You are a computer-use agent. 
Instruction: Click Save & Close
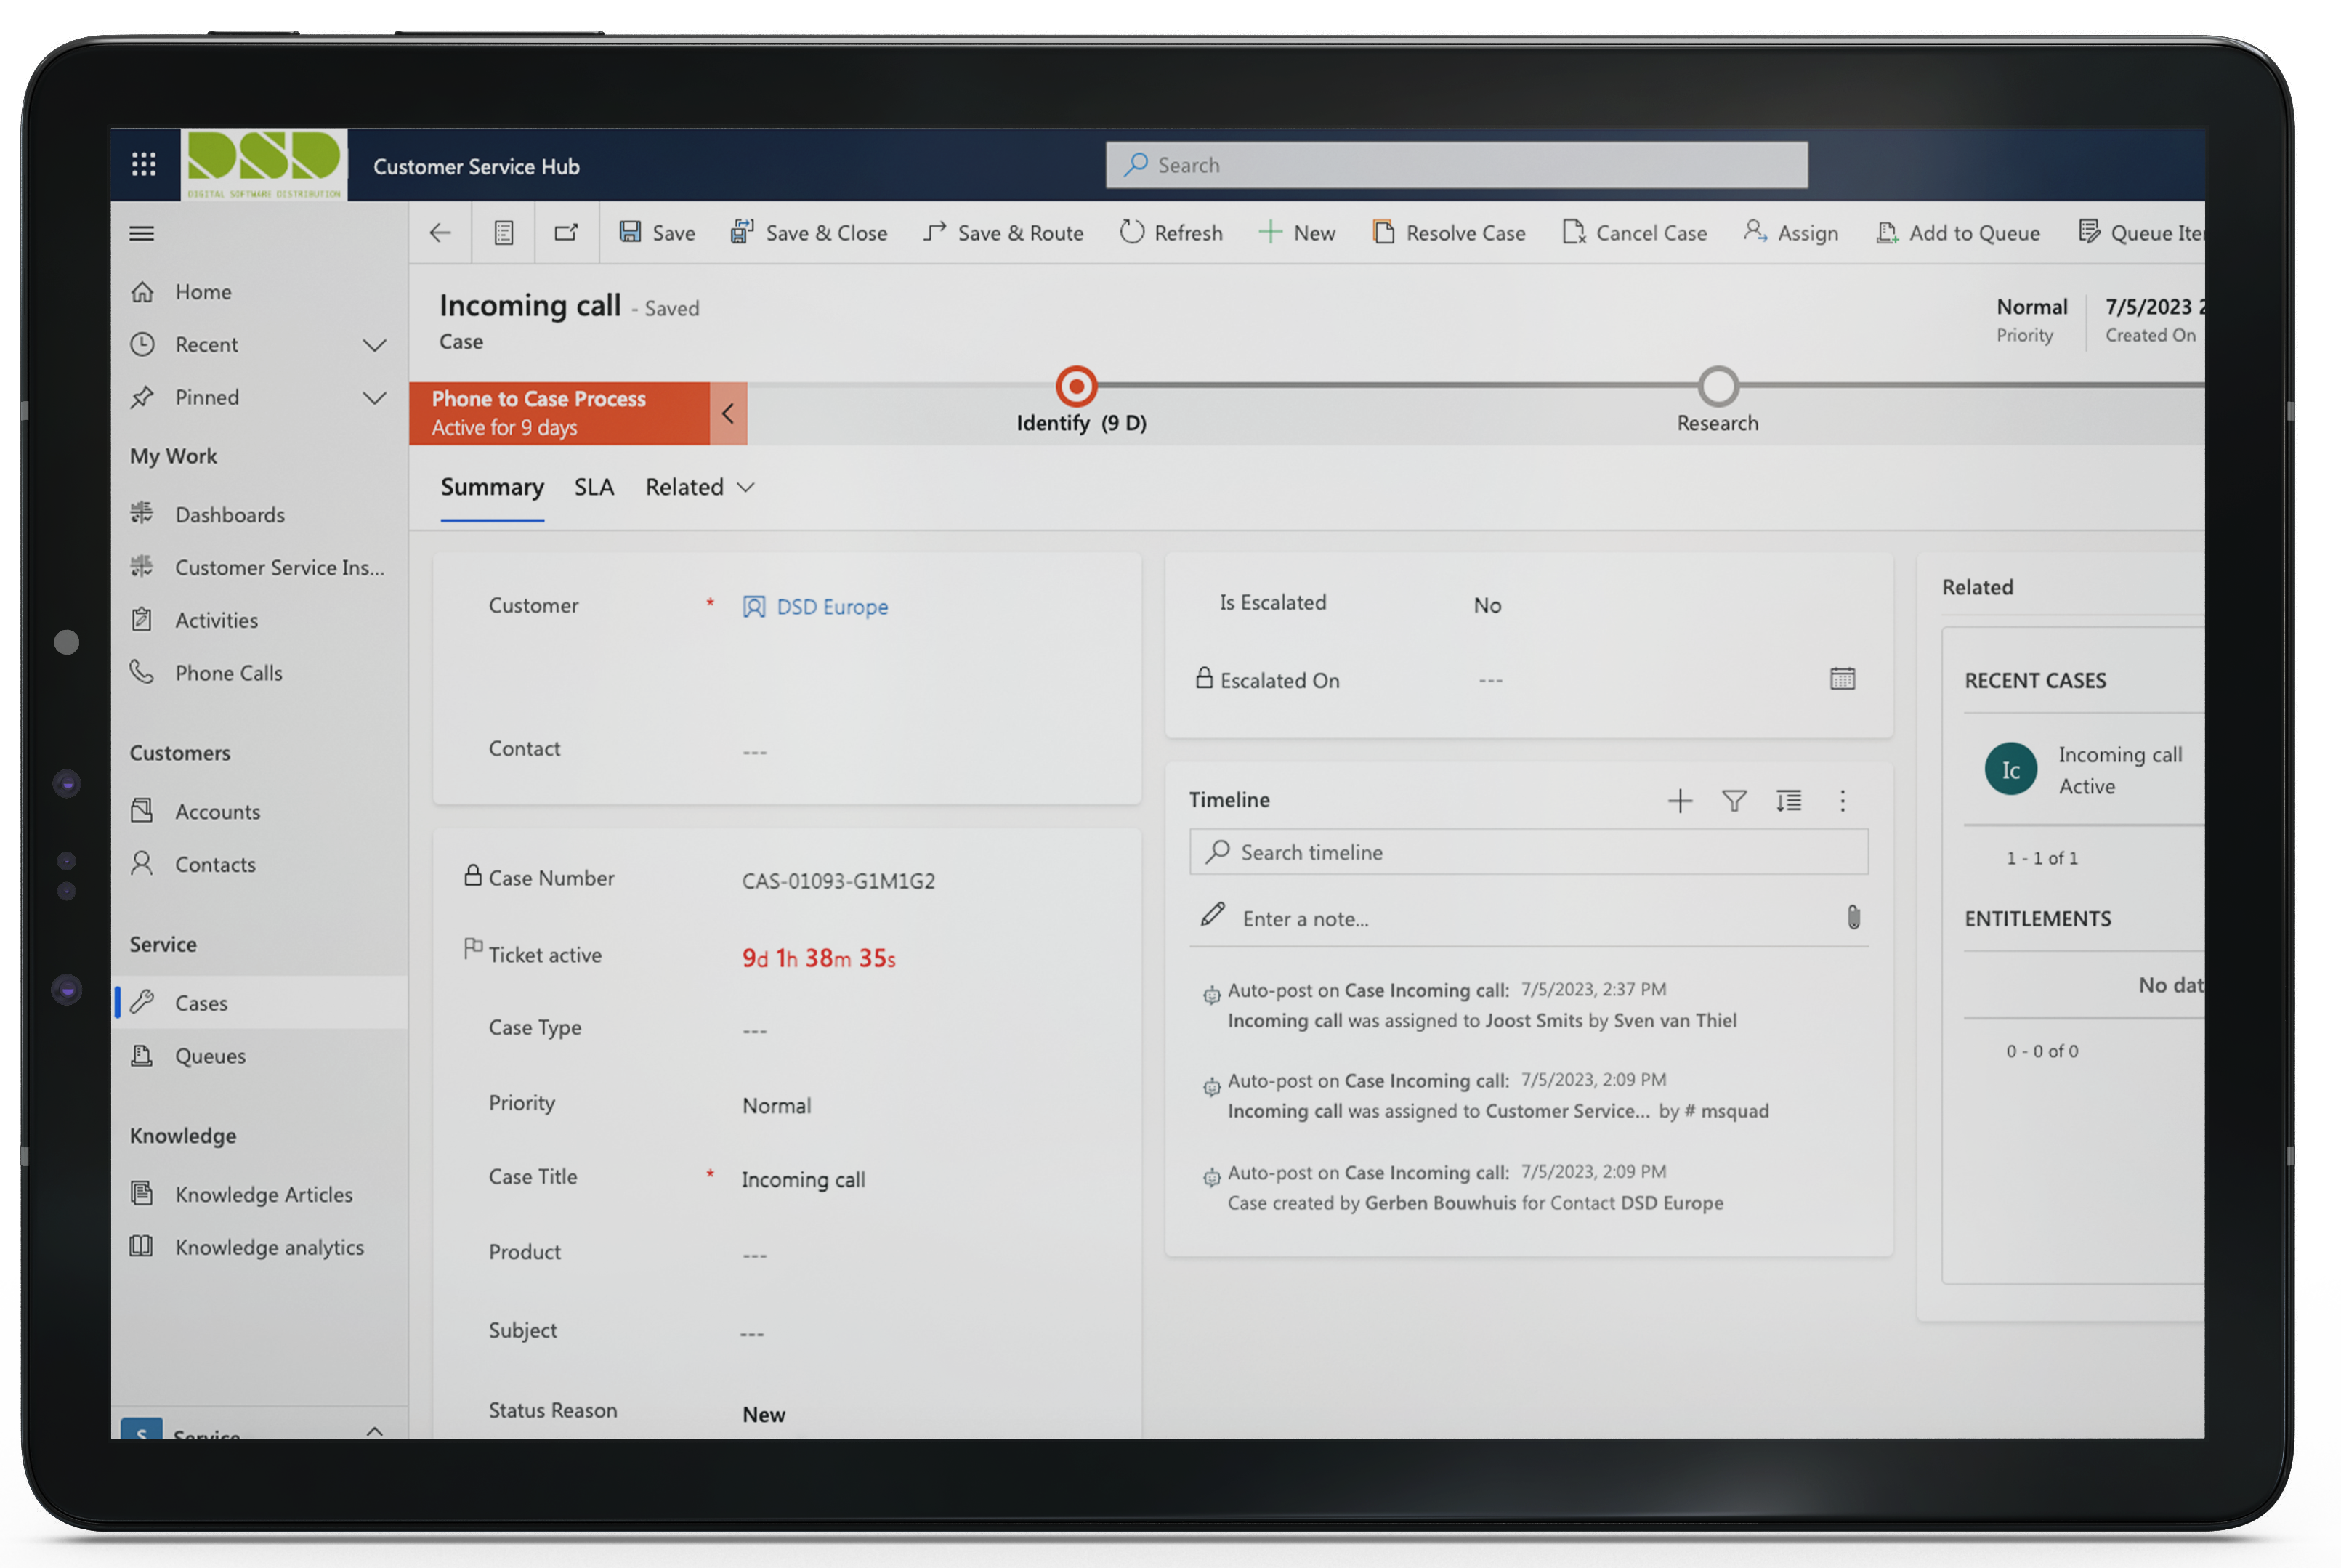coord(809,233)
